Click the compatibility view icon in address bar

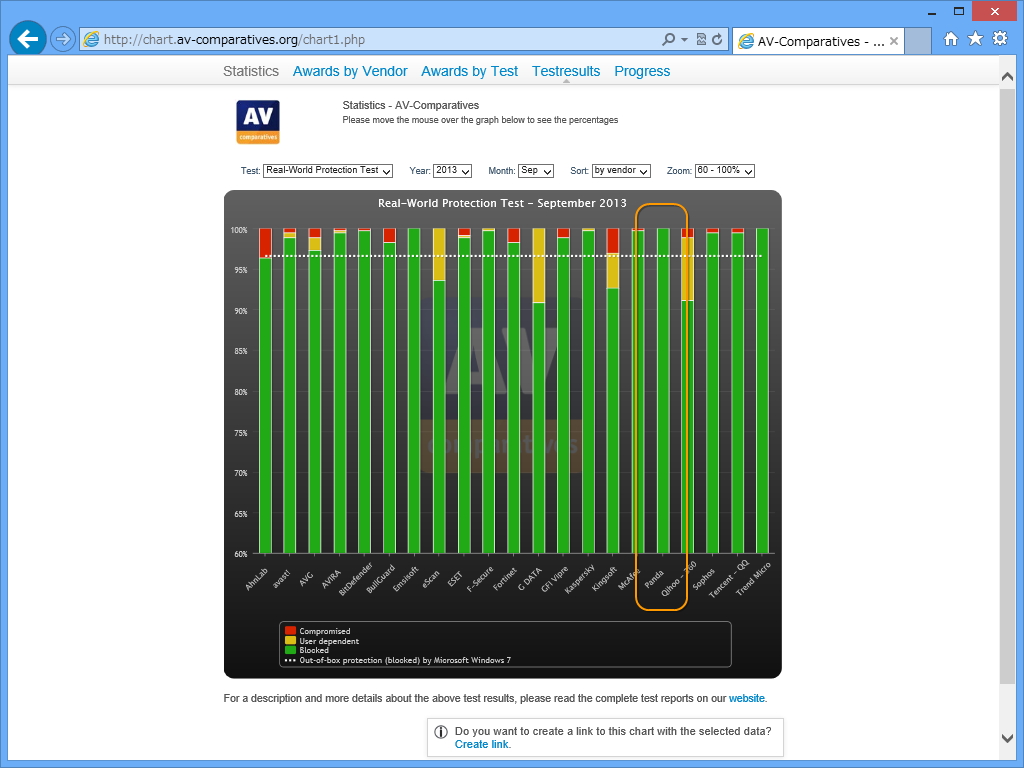(701, 39)
